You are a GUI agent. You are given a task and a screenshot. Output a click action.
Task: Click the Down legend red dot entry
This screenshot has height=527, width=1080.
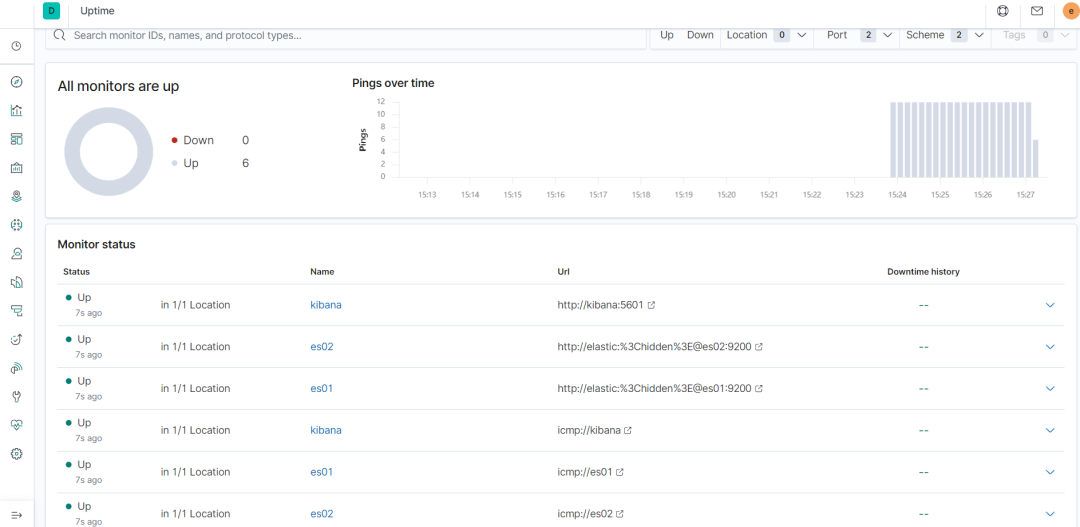(x=210, y=141)
